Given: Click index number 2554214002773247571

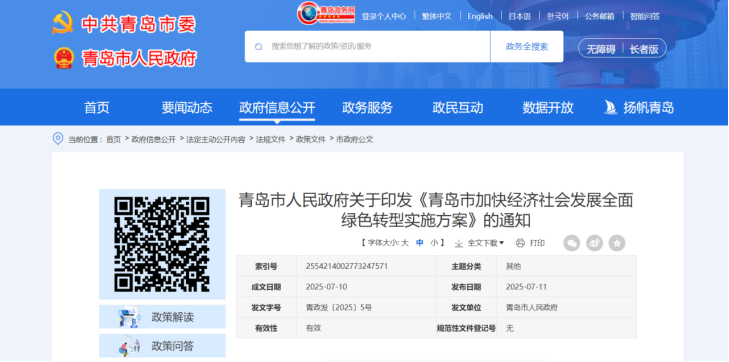Looking at the screenshot, I should point(347,266).
